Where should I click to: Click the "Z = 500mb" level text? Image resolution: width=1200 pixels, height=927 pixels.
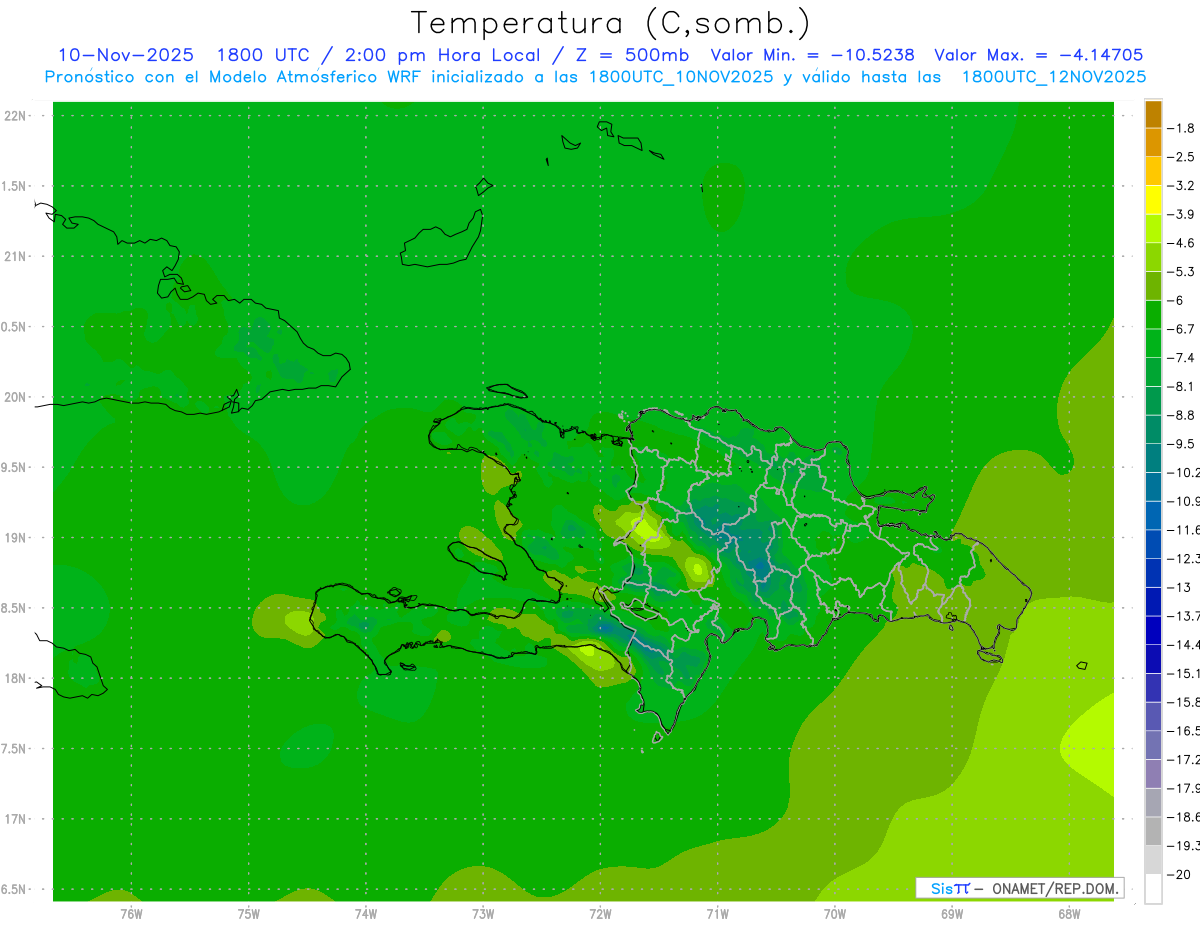[632, 56]
